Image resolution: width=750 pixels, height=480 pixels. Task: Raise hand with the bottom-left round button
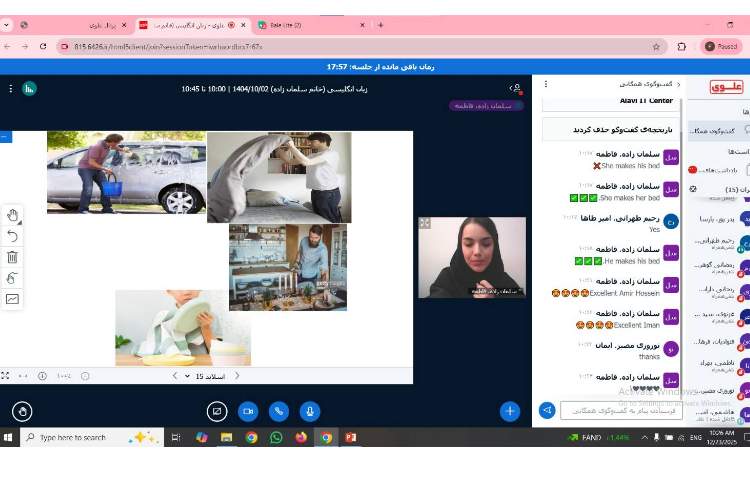(x=22, y=412)
